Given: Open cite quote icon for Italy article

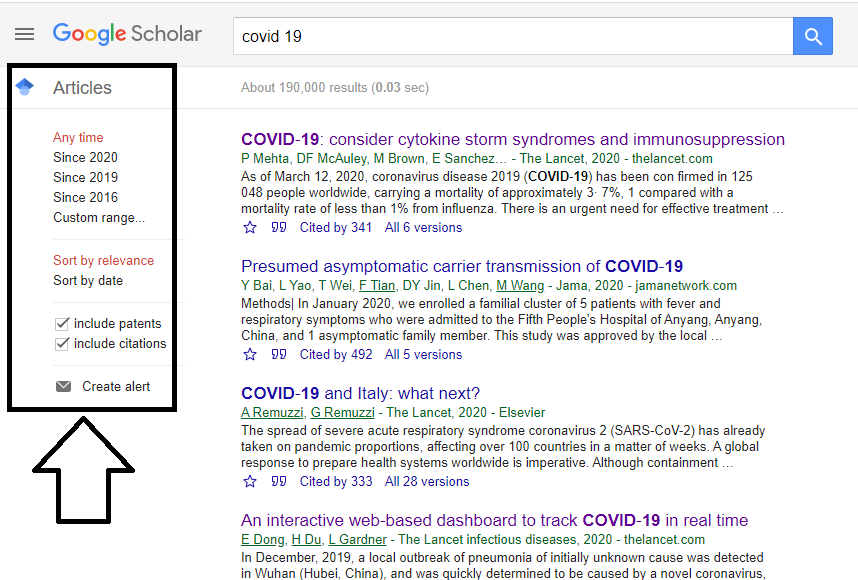Looking at the screenshot, I should pos(279,481).
